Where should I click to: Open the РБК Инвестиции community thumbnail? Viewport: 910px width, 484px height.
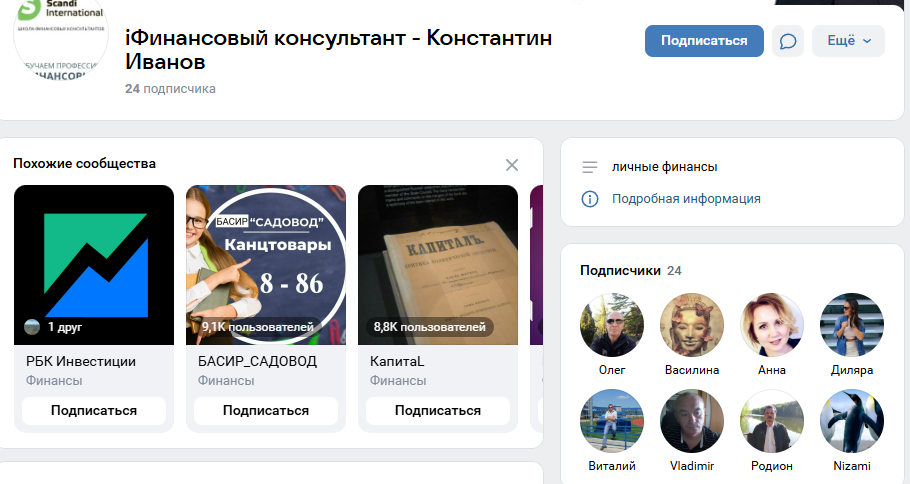click(94, 265)
